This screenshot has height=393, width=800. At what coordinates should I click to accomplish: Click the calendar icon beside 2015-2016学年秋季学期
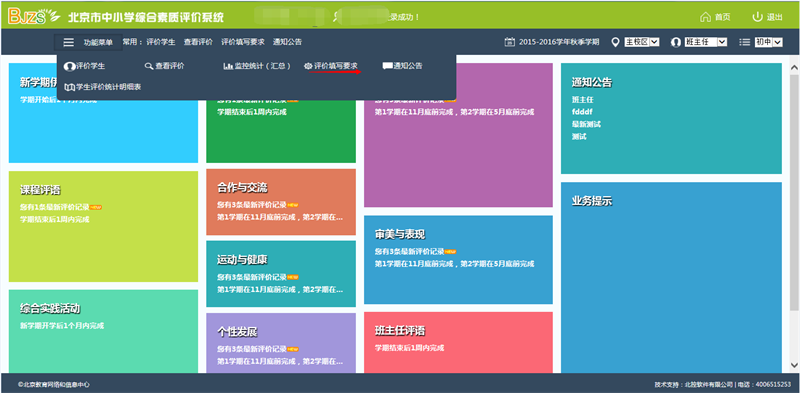[x=509, y=42]
